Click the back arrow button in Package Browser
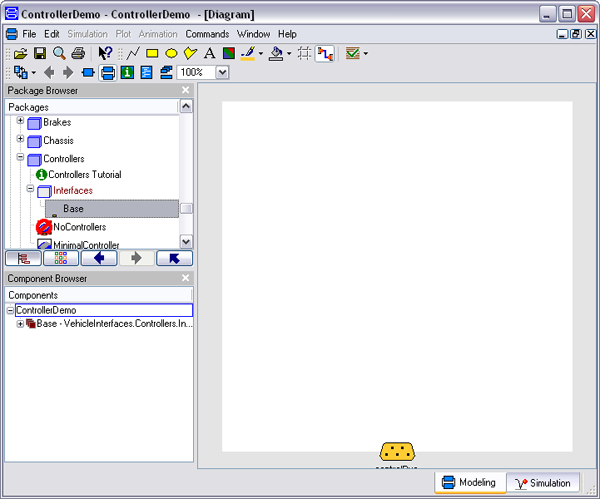Viewport: 600px width, 499px height. [99, 258]
